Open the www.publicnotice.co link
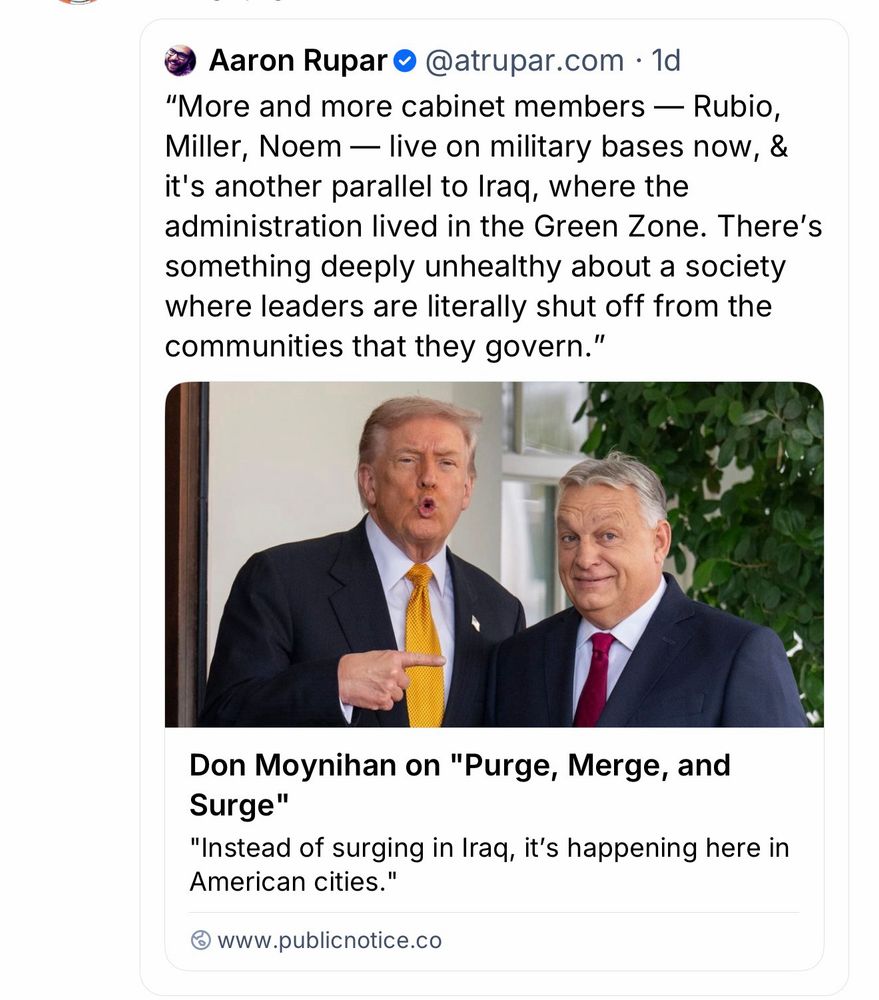879x1000 pixels. point(330,939)
